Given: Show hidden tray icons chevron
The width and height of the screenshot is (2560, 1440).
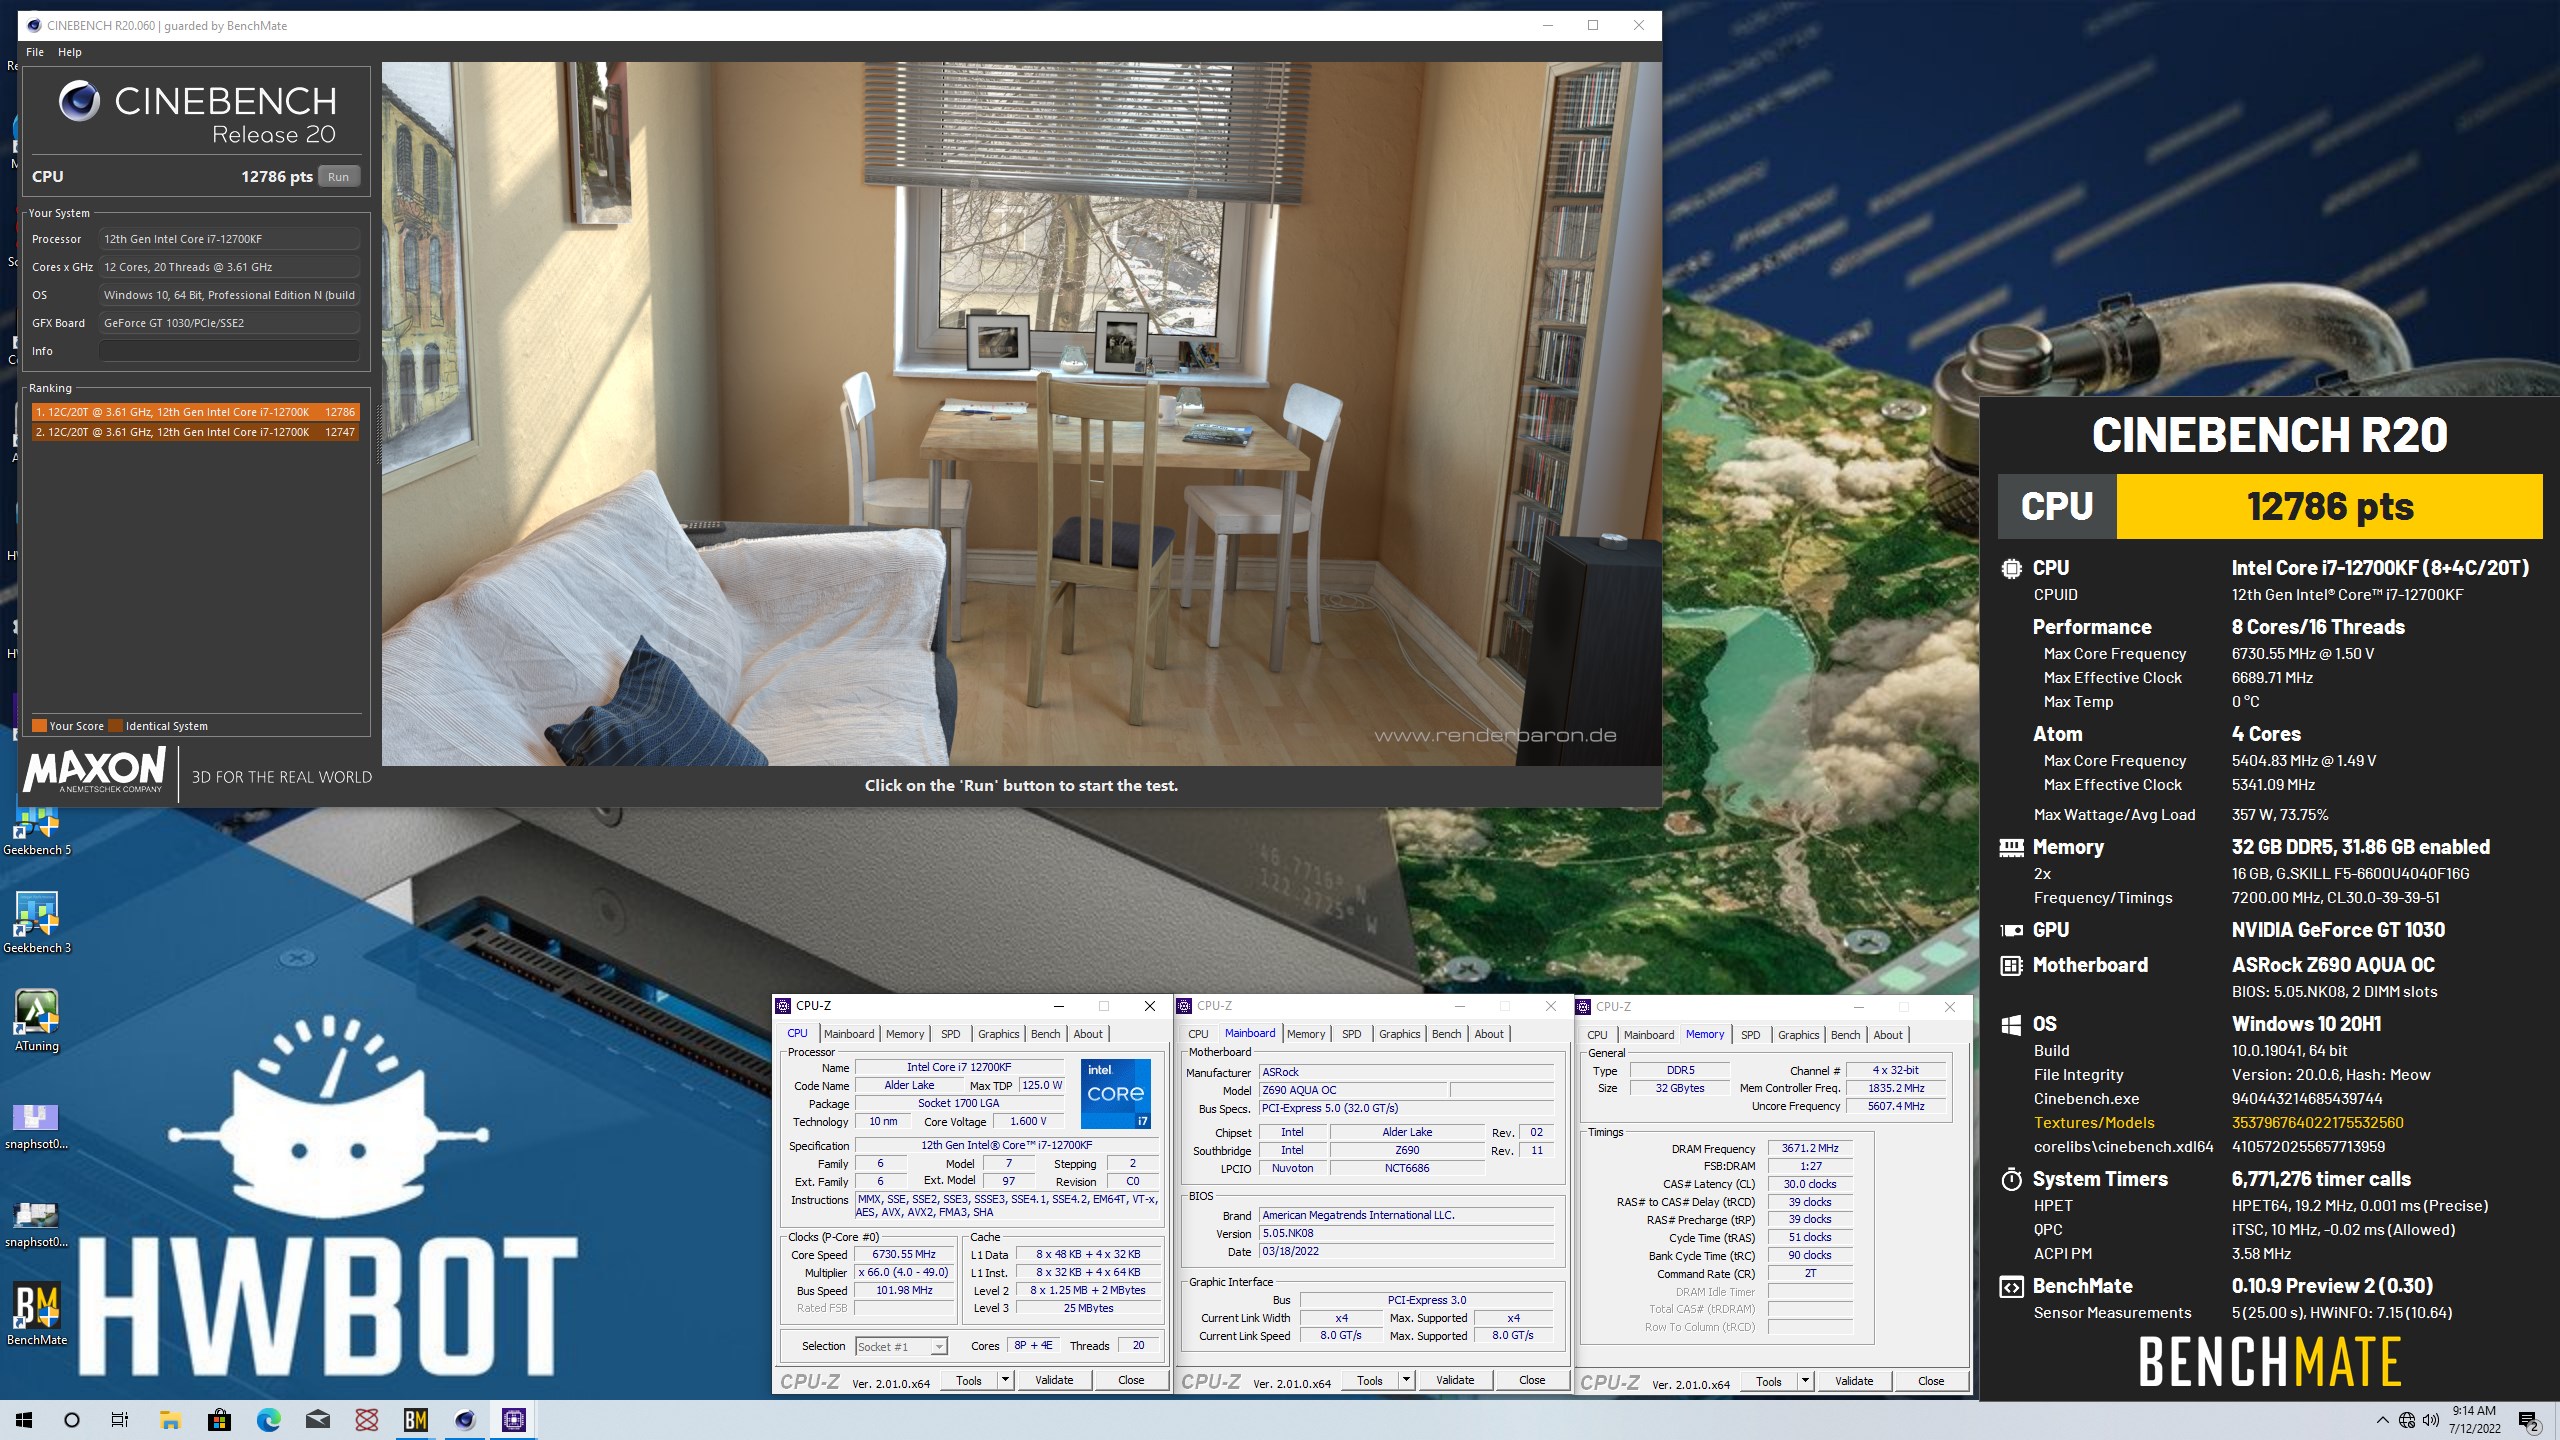Looking at the screenshot, I should coord(2382,1420).
